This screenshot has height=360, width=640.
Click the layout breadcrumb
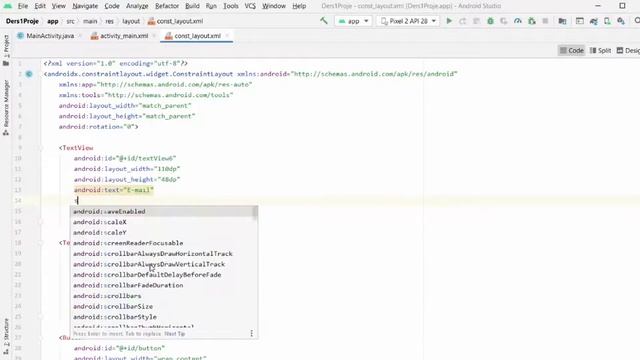131,21
